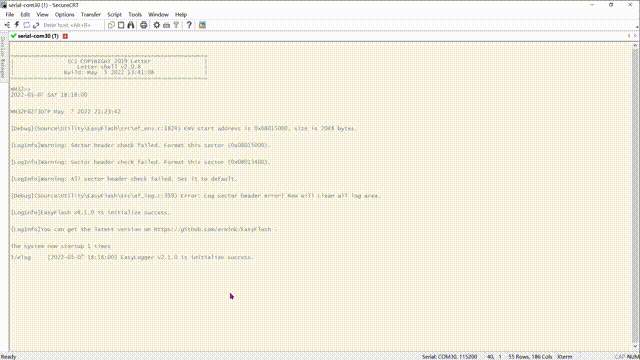Image resolution: width=640 pixels, height=360 pixels.
Task: Click the 'Letter shell v2.0.8' banner text
Action: [109, 67]
